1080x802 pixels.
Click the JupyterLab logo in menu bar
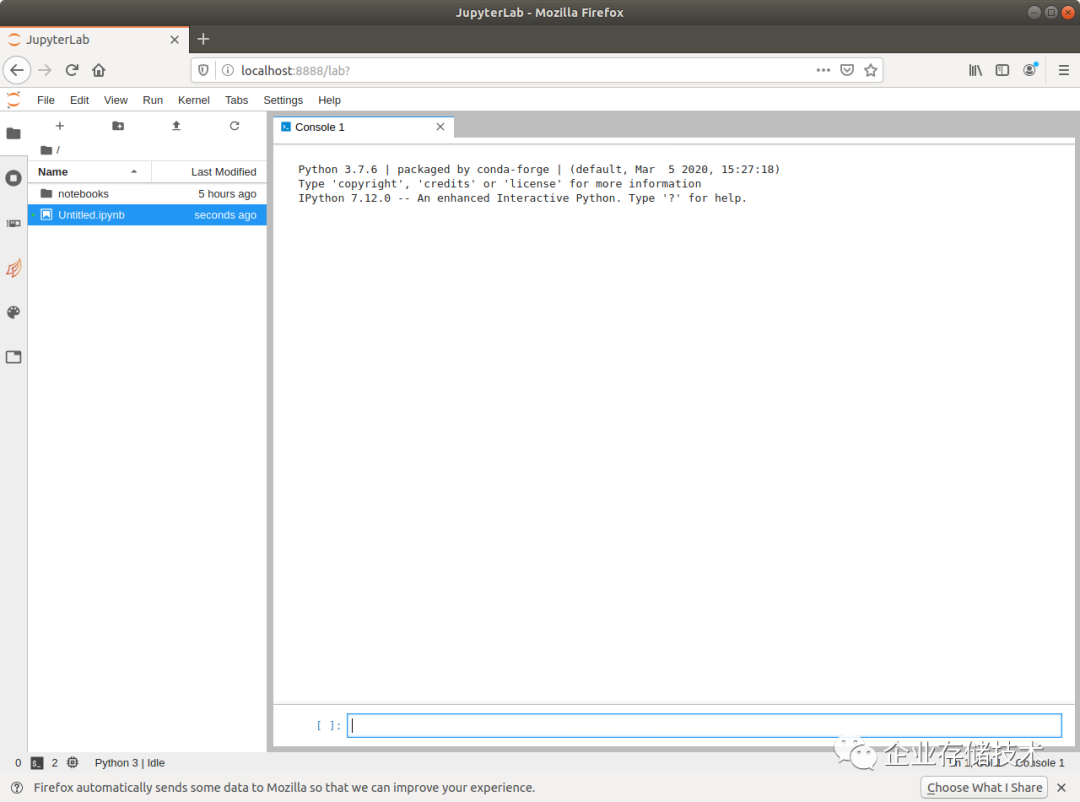[13, 100]
